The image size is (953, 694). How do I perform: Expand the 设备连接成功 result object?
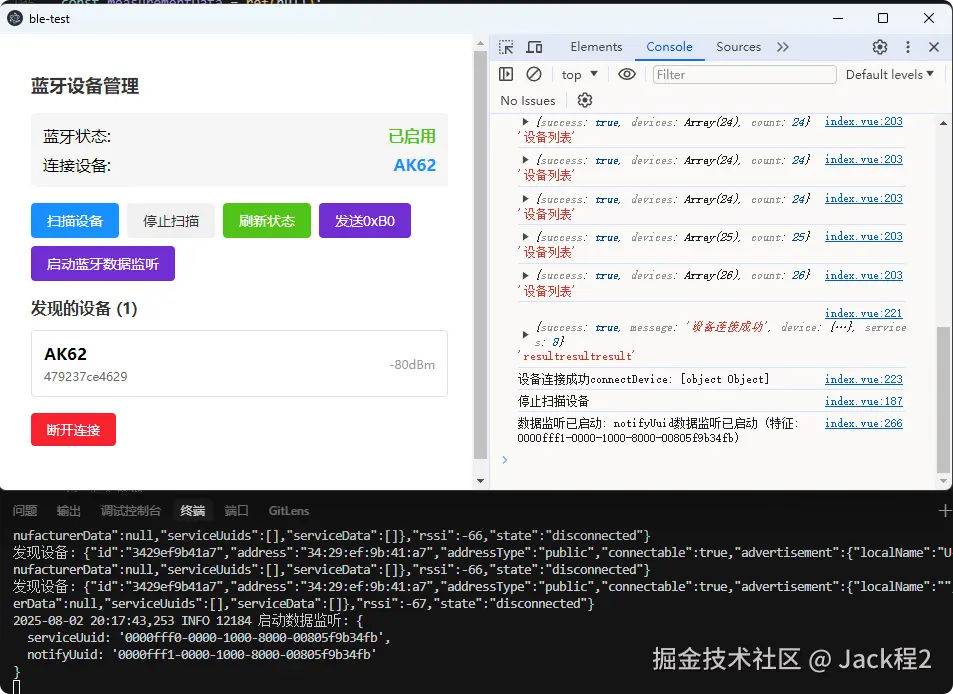[525, 334]
